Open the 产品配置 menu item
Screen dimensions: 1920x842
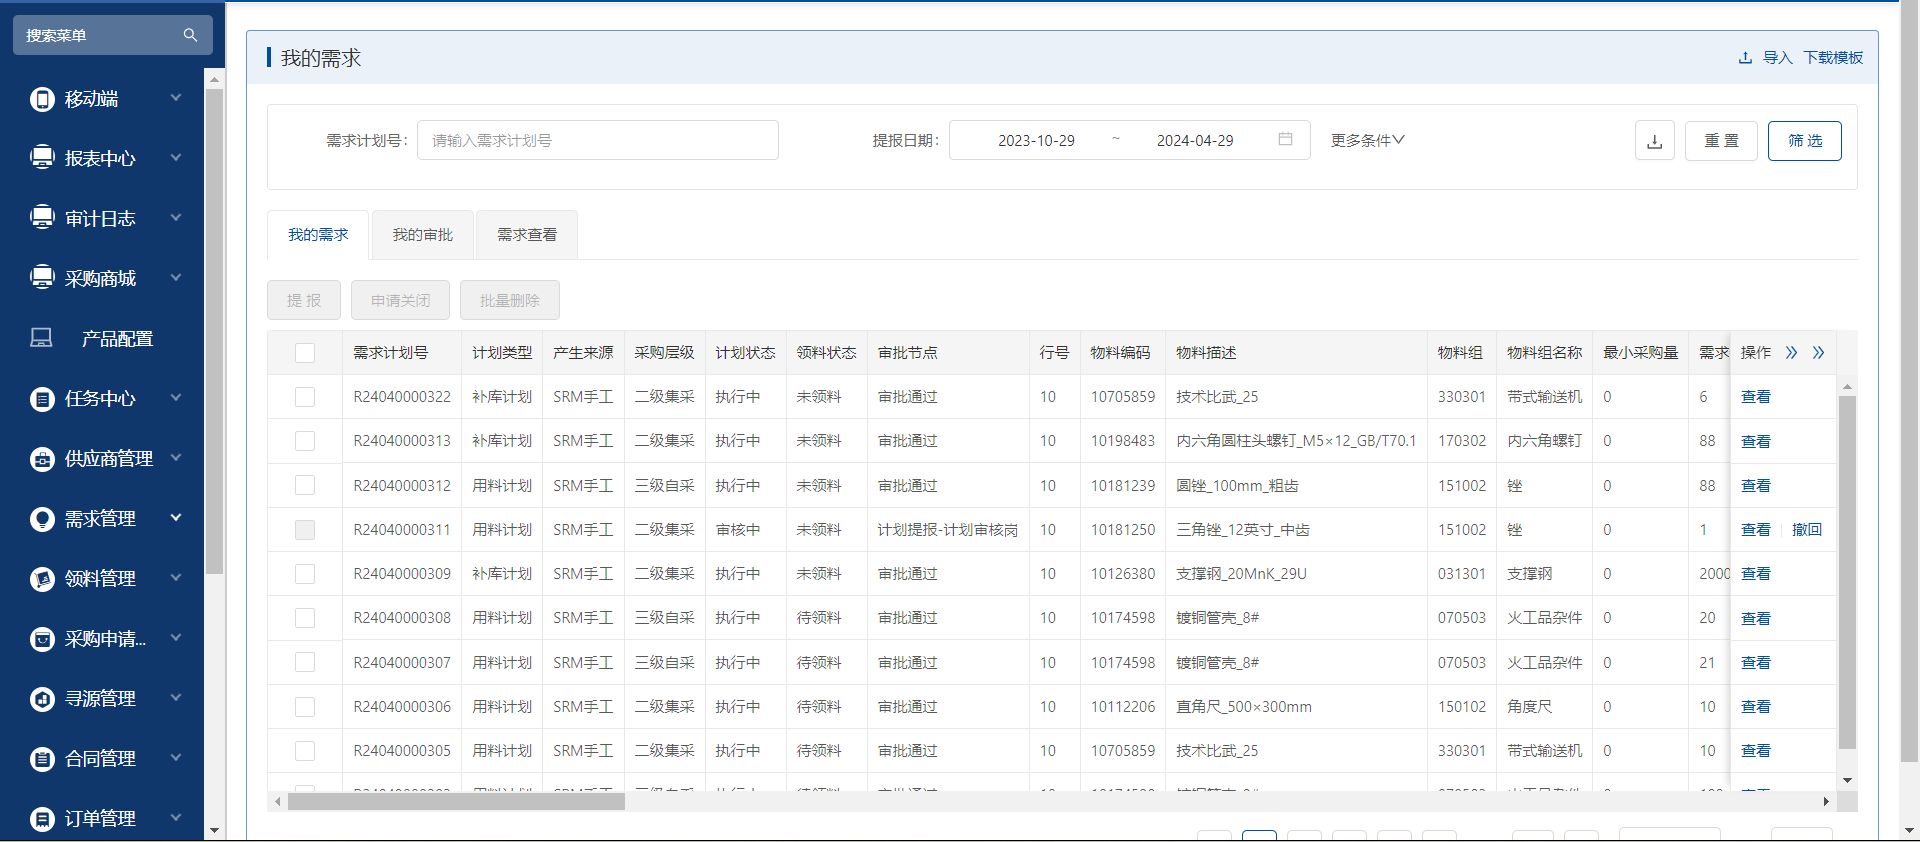click(102, 339)
